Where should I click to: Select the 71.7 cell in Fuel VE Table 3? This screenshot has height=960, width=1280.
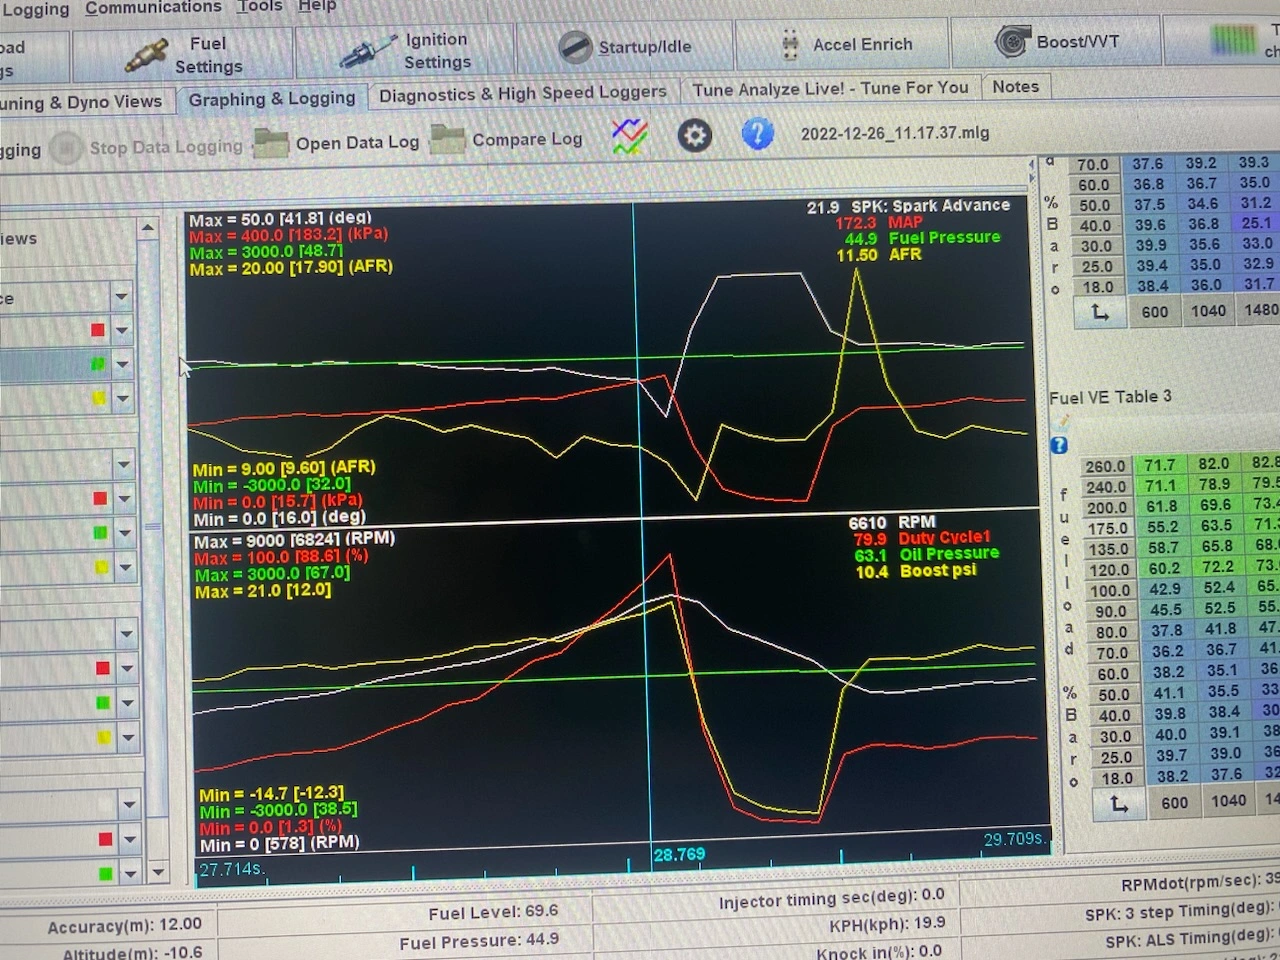(1160, 465)
